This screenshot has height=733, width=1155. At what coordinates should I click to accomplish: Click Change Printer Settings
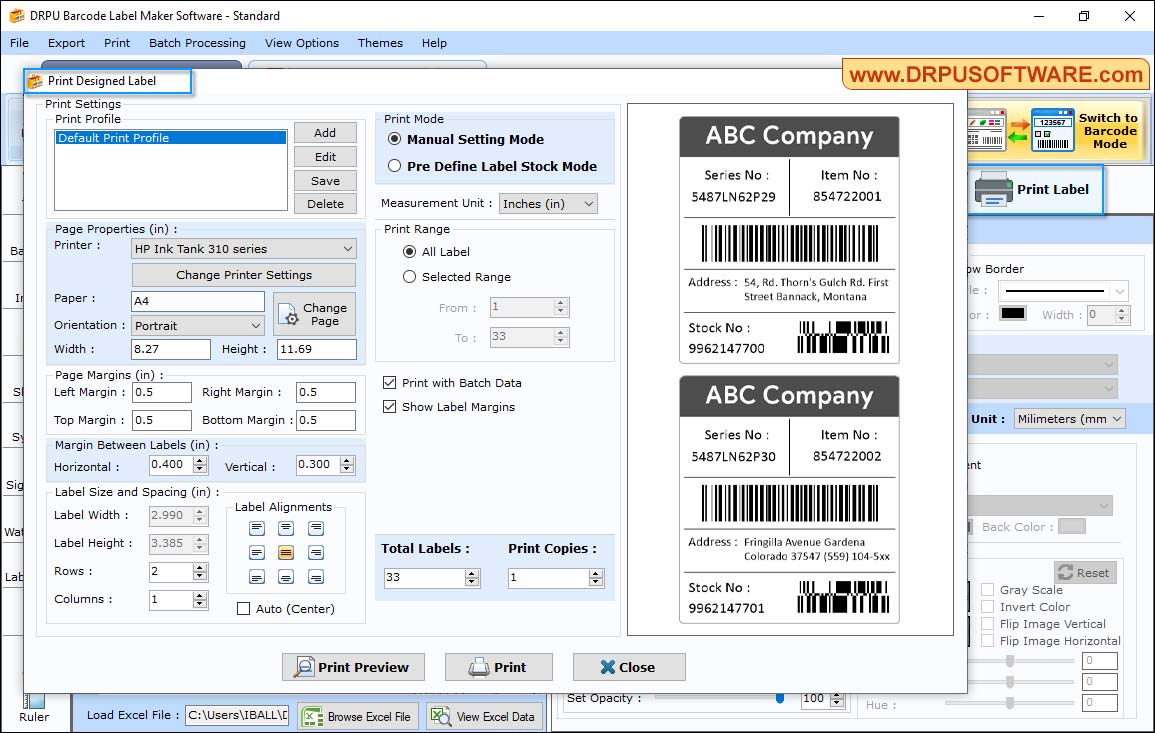coord(243,274)
